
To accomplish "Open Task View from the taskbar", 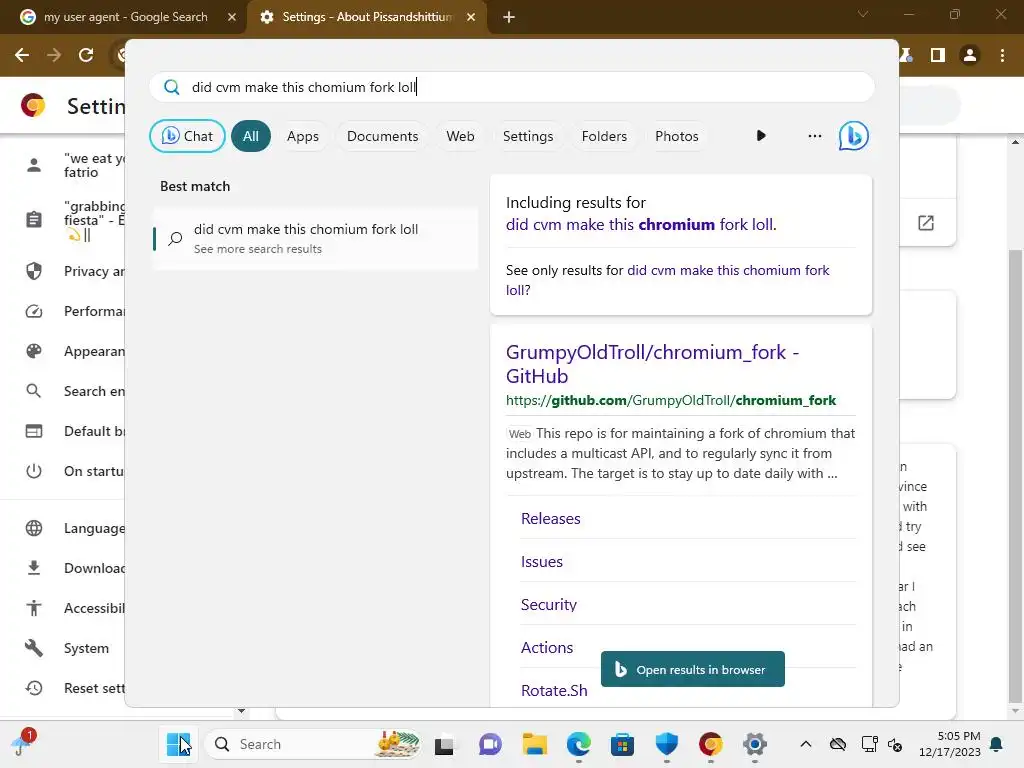I will 444,744.
